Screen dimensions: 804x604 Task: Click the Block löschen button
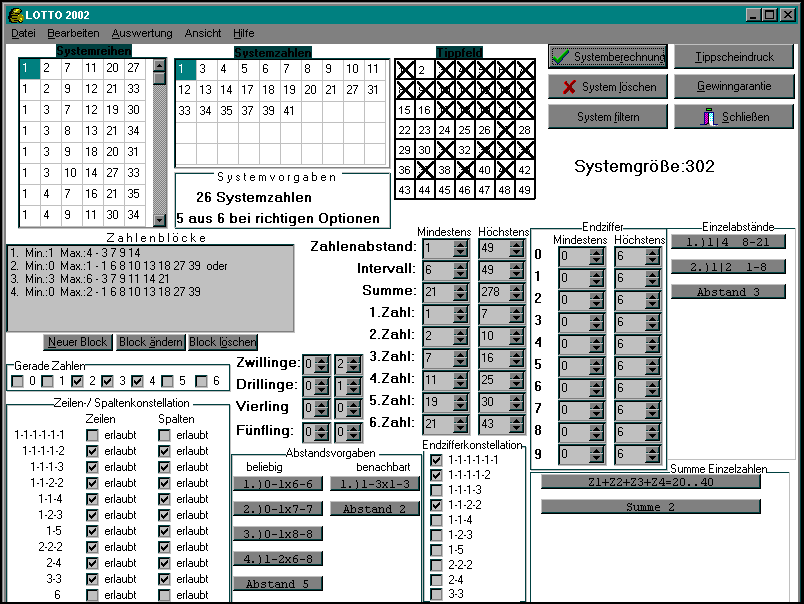(222, 342)
